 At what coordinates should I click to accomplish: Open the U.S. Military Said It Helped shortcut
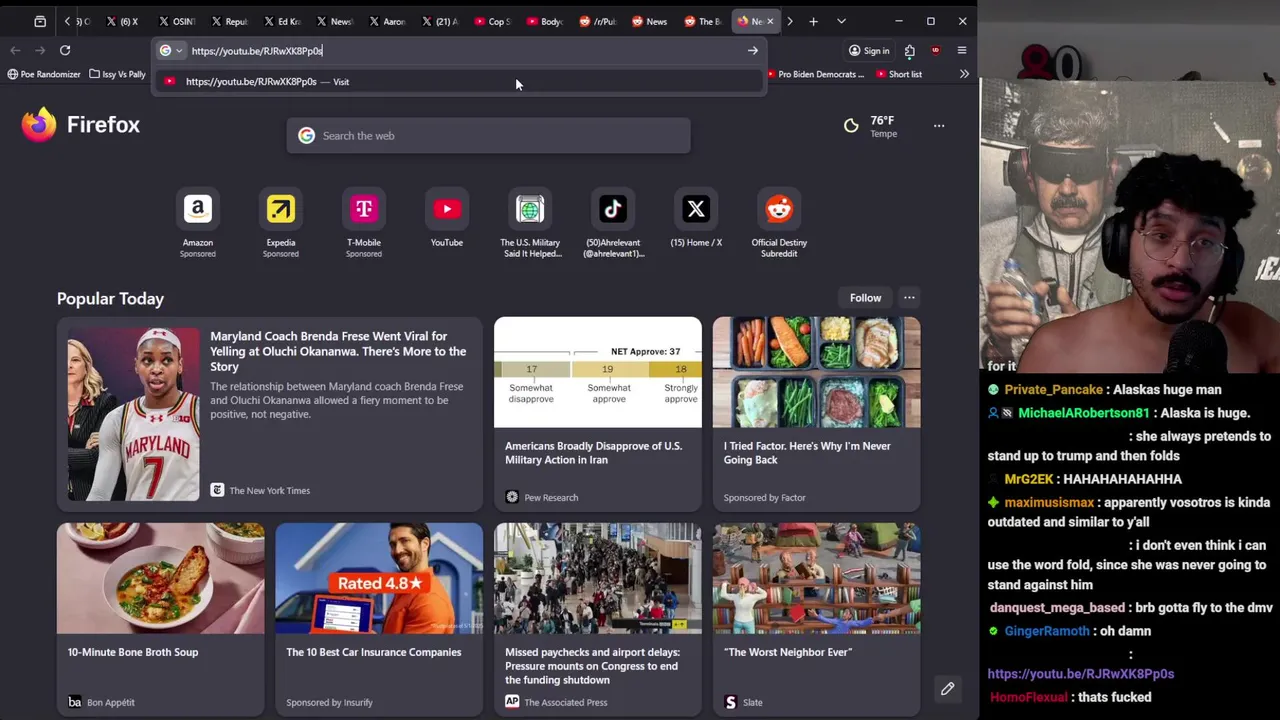pyautogui.click(x=530, y=222)
